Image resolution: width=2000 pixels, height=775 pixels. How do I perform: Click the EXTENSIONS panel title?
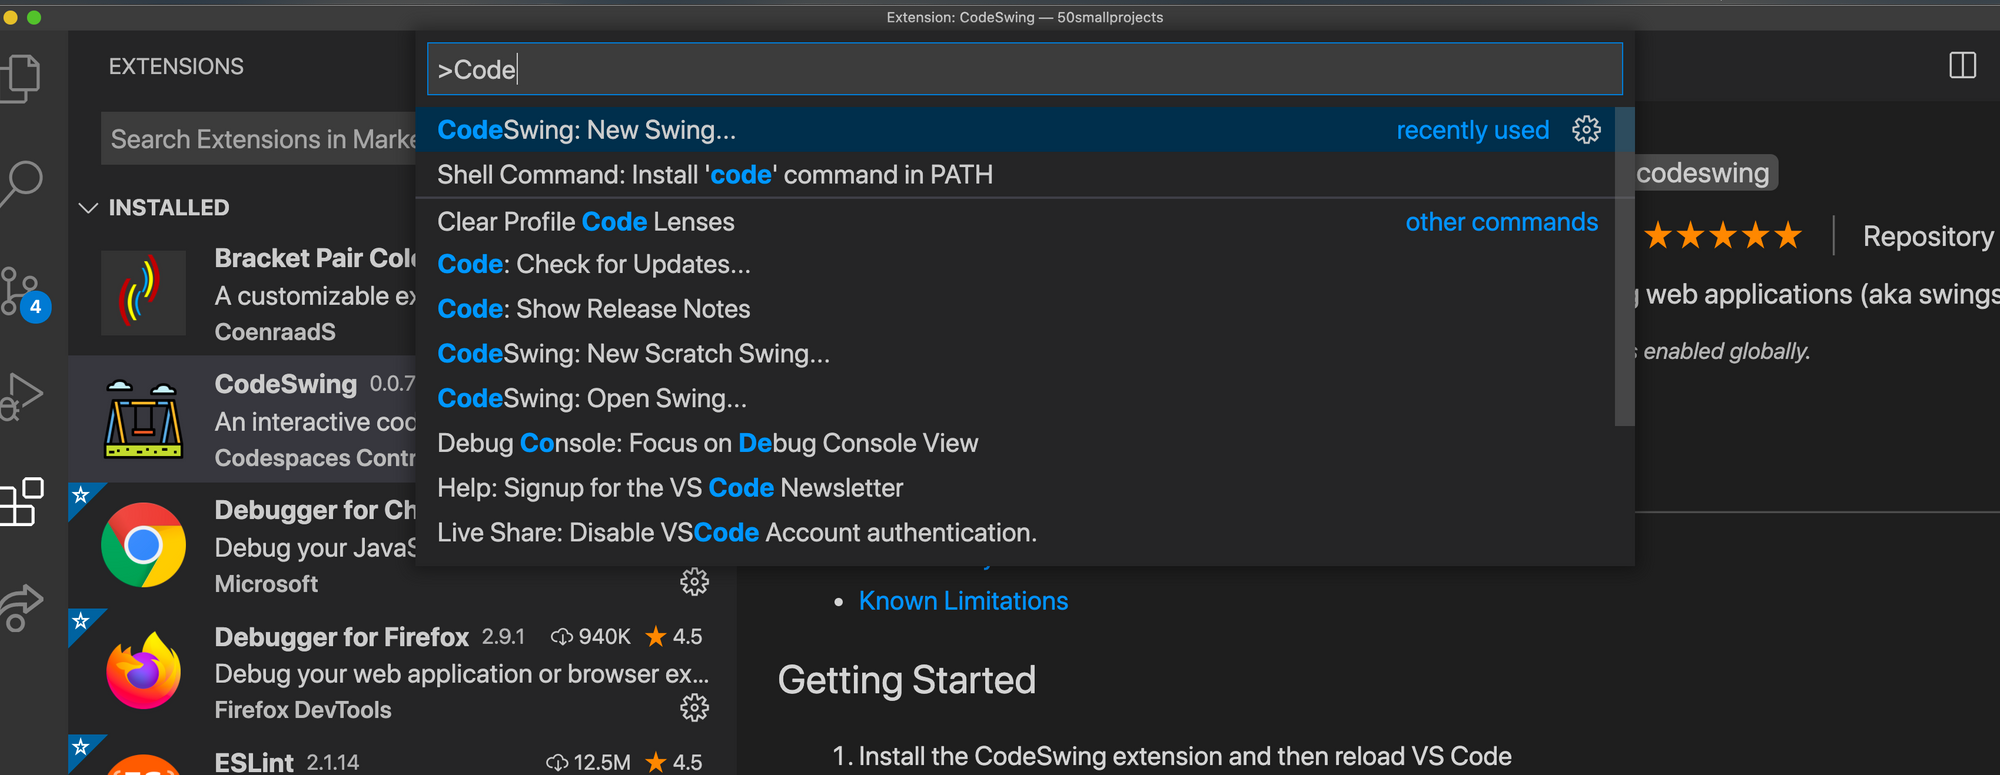point(176,66)
